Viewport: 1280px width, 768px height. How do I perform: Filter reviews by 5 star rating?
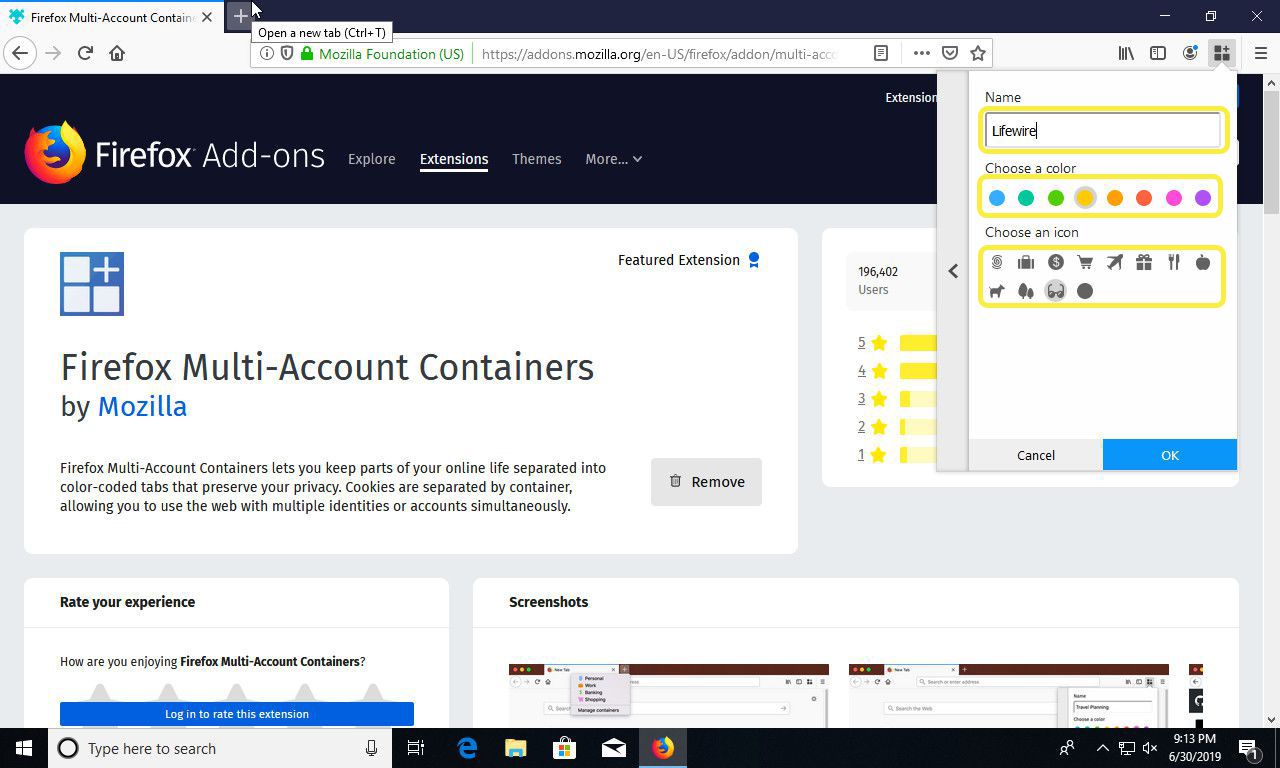click(872, 343)
